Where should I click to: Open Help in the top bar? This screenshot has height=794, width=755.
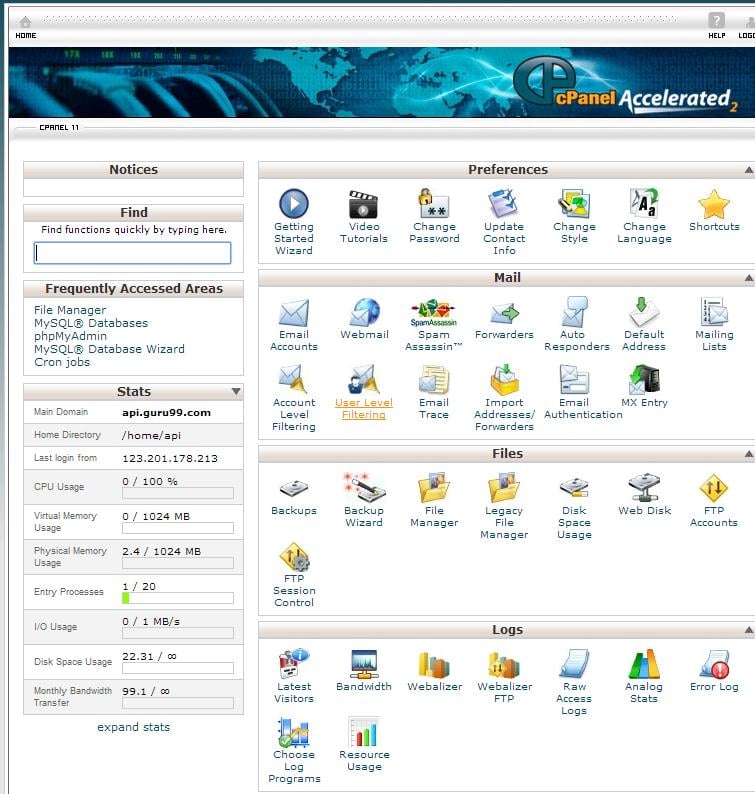(x=716, y=24)
